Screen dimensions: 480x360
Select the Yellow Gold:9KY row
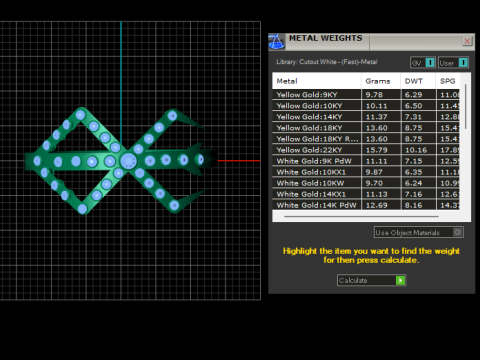[x=366, y=95]
